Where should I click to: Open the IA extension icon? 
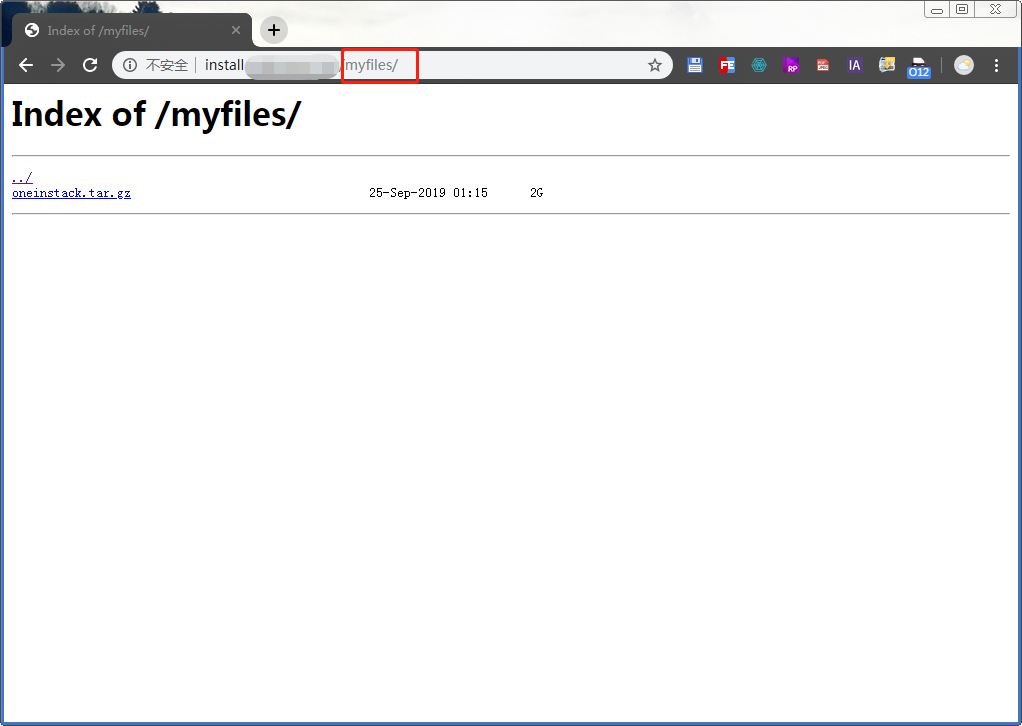point(854,65)
